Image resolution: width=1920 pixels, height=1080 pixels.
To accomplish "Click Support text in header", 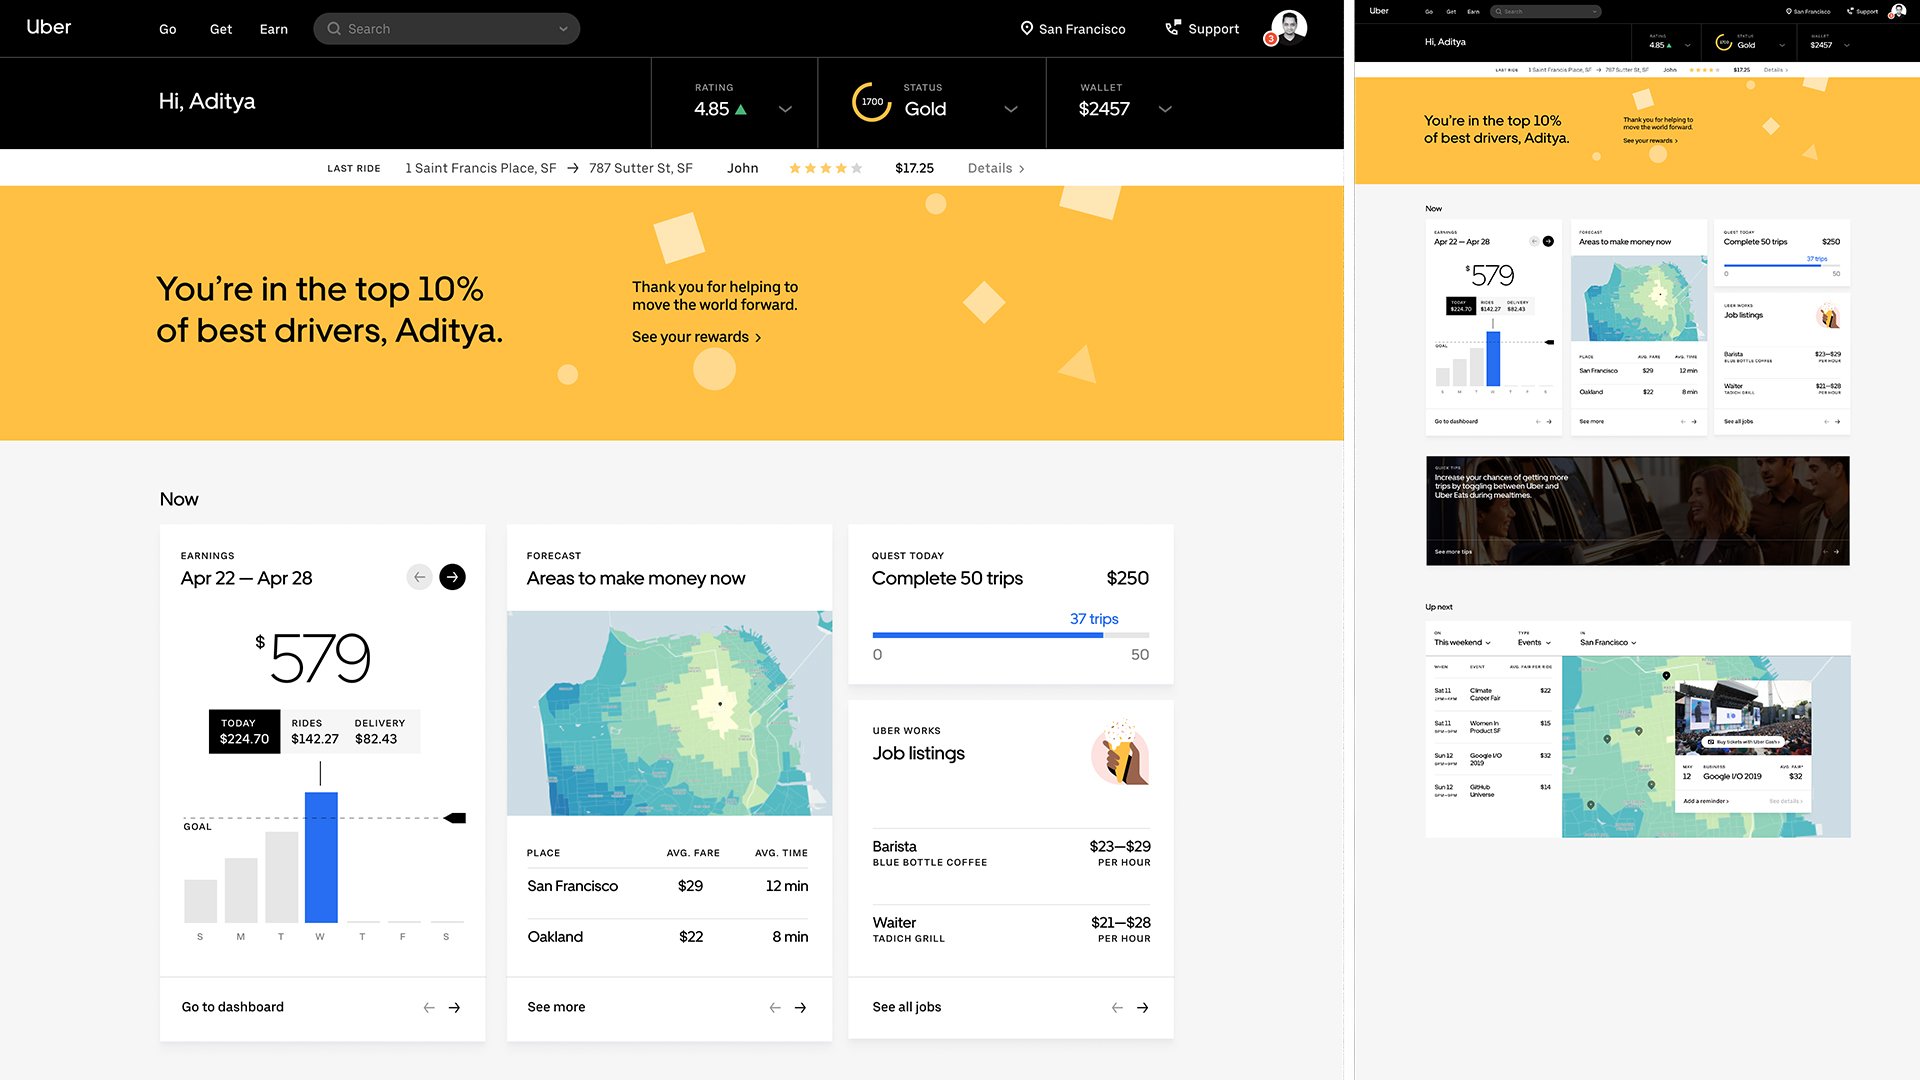I will pos(1213,29).
